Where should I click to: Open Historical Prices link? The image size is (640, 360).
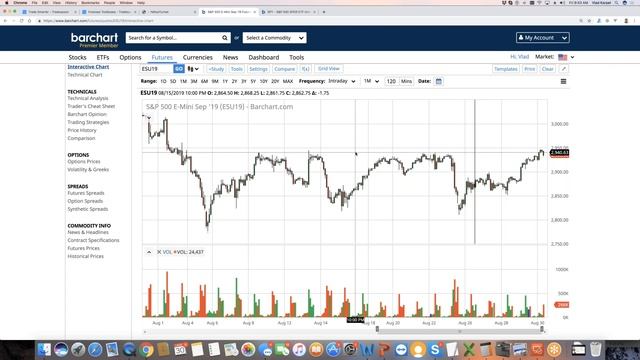pyautogui.click(x=85, y=256)
